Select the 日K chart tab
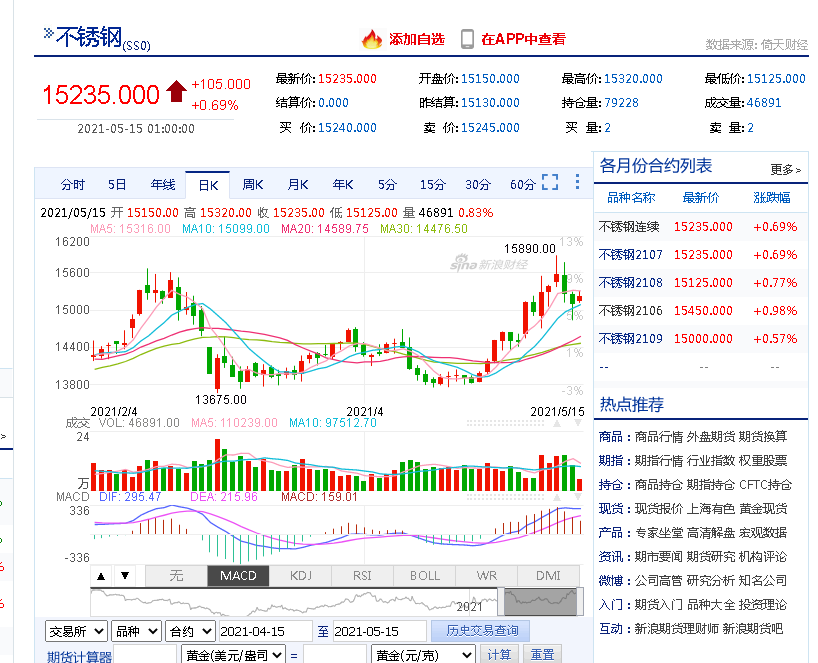818x663 pixels. pyautogui.click(x=208, y=185)
